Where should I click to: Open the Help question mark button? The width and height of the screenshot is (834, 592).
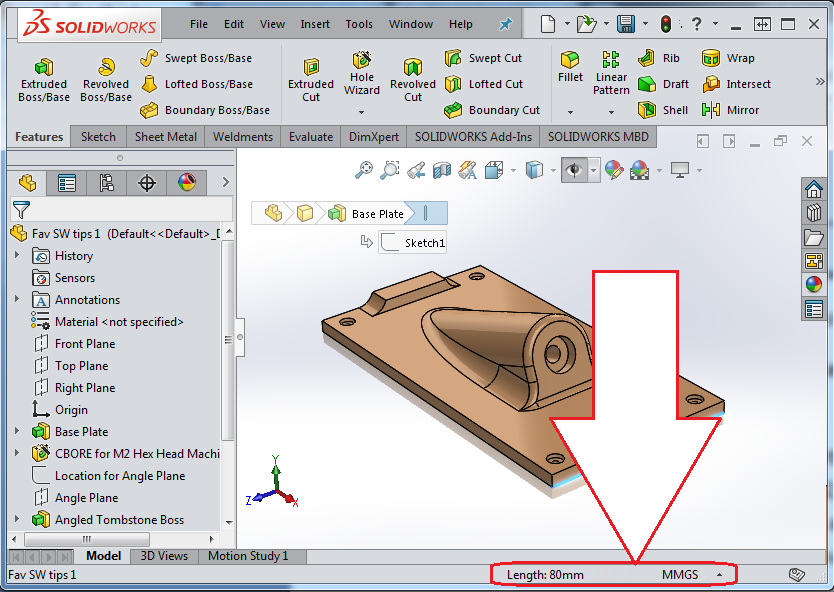tap(696, 24)
